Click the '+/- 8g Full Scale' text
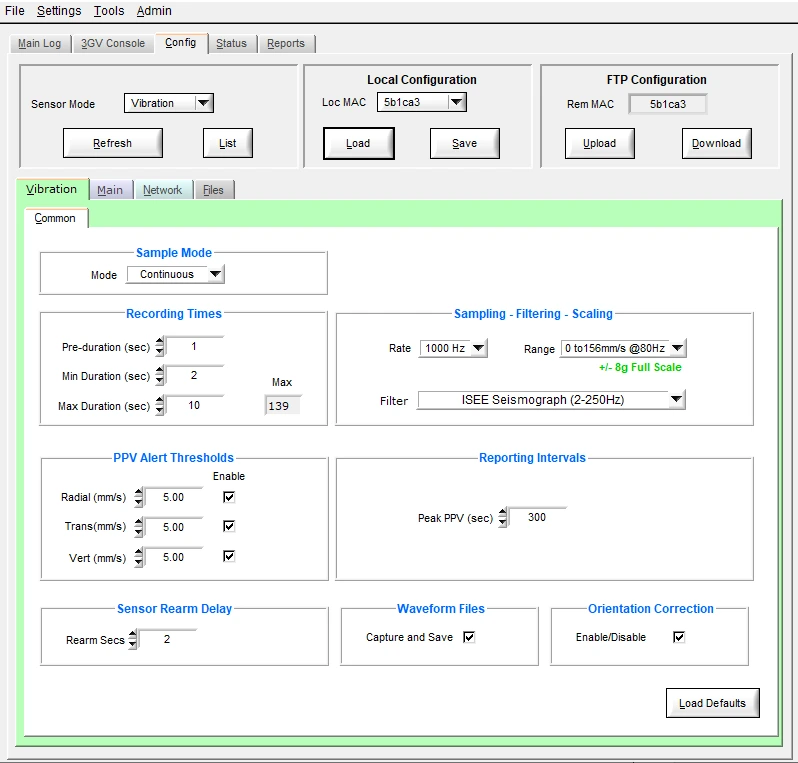This screenshot has width=798, height=763. tap(640, 368)
